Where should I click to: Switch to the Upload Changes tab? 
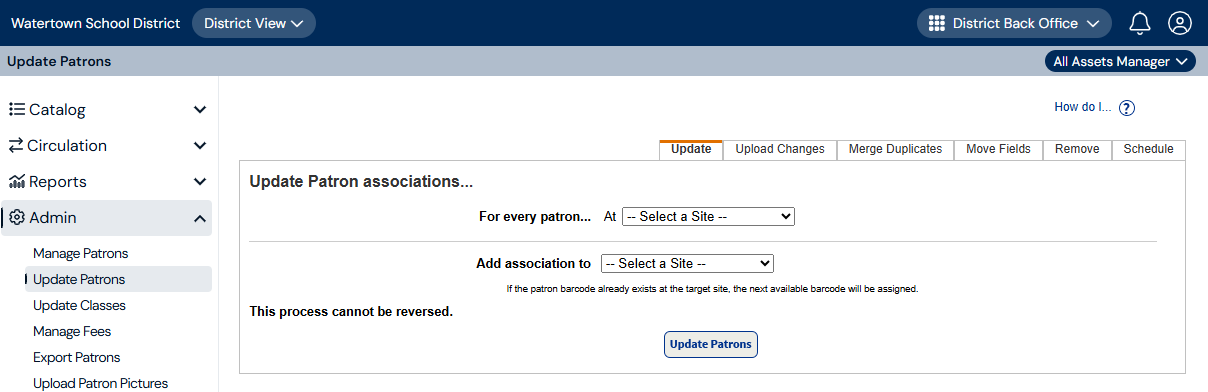point(780,149)
